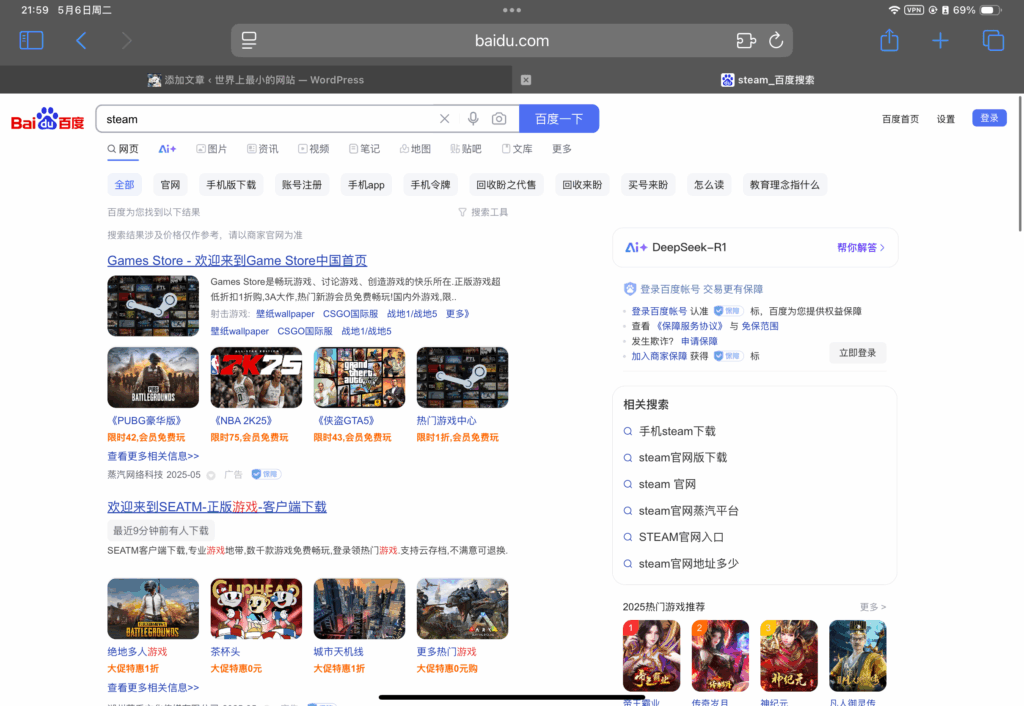The image size is (1024, 706).
Task: Click 立即登录 button in guarantee panel
Action: point(857,353)
